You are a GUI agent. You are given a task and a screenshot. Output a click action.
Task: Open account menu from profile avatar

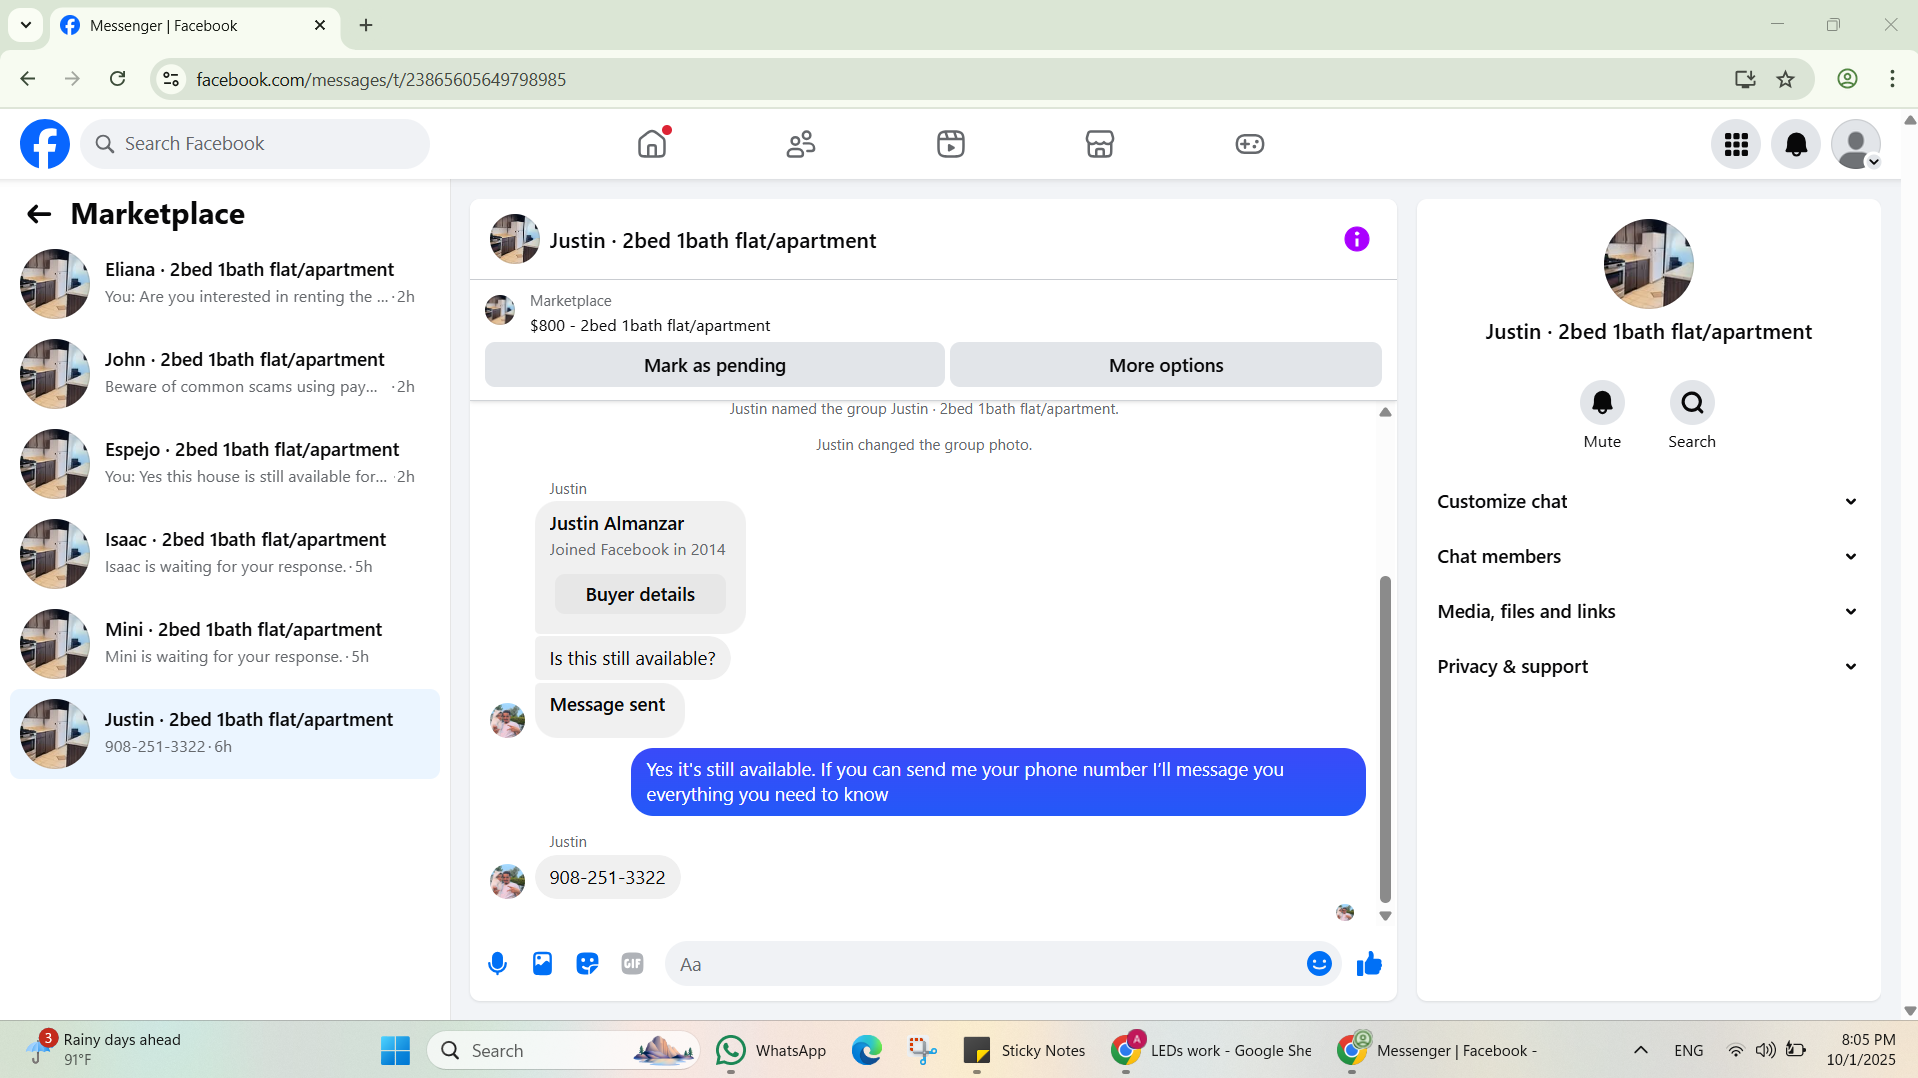coord(1856,145)
